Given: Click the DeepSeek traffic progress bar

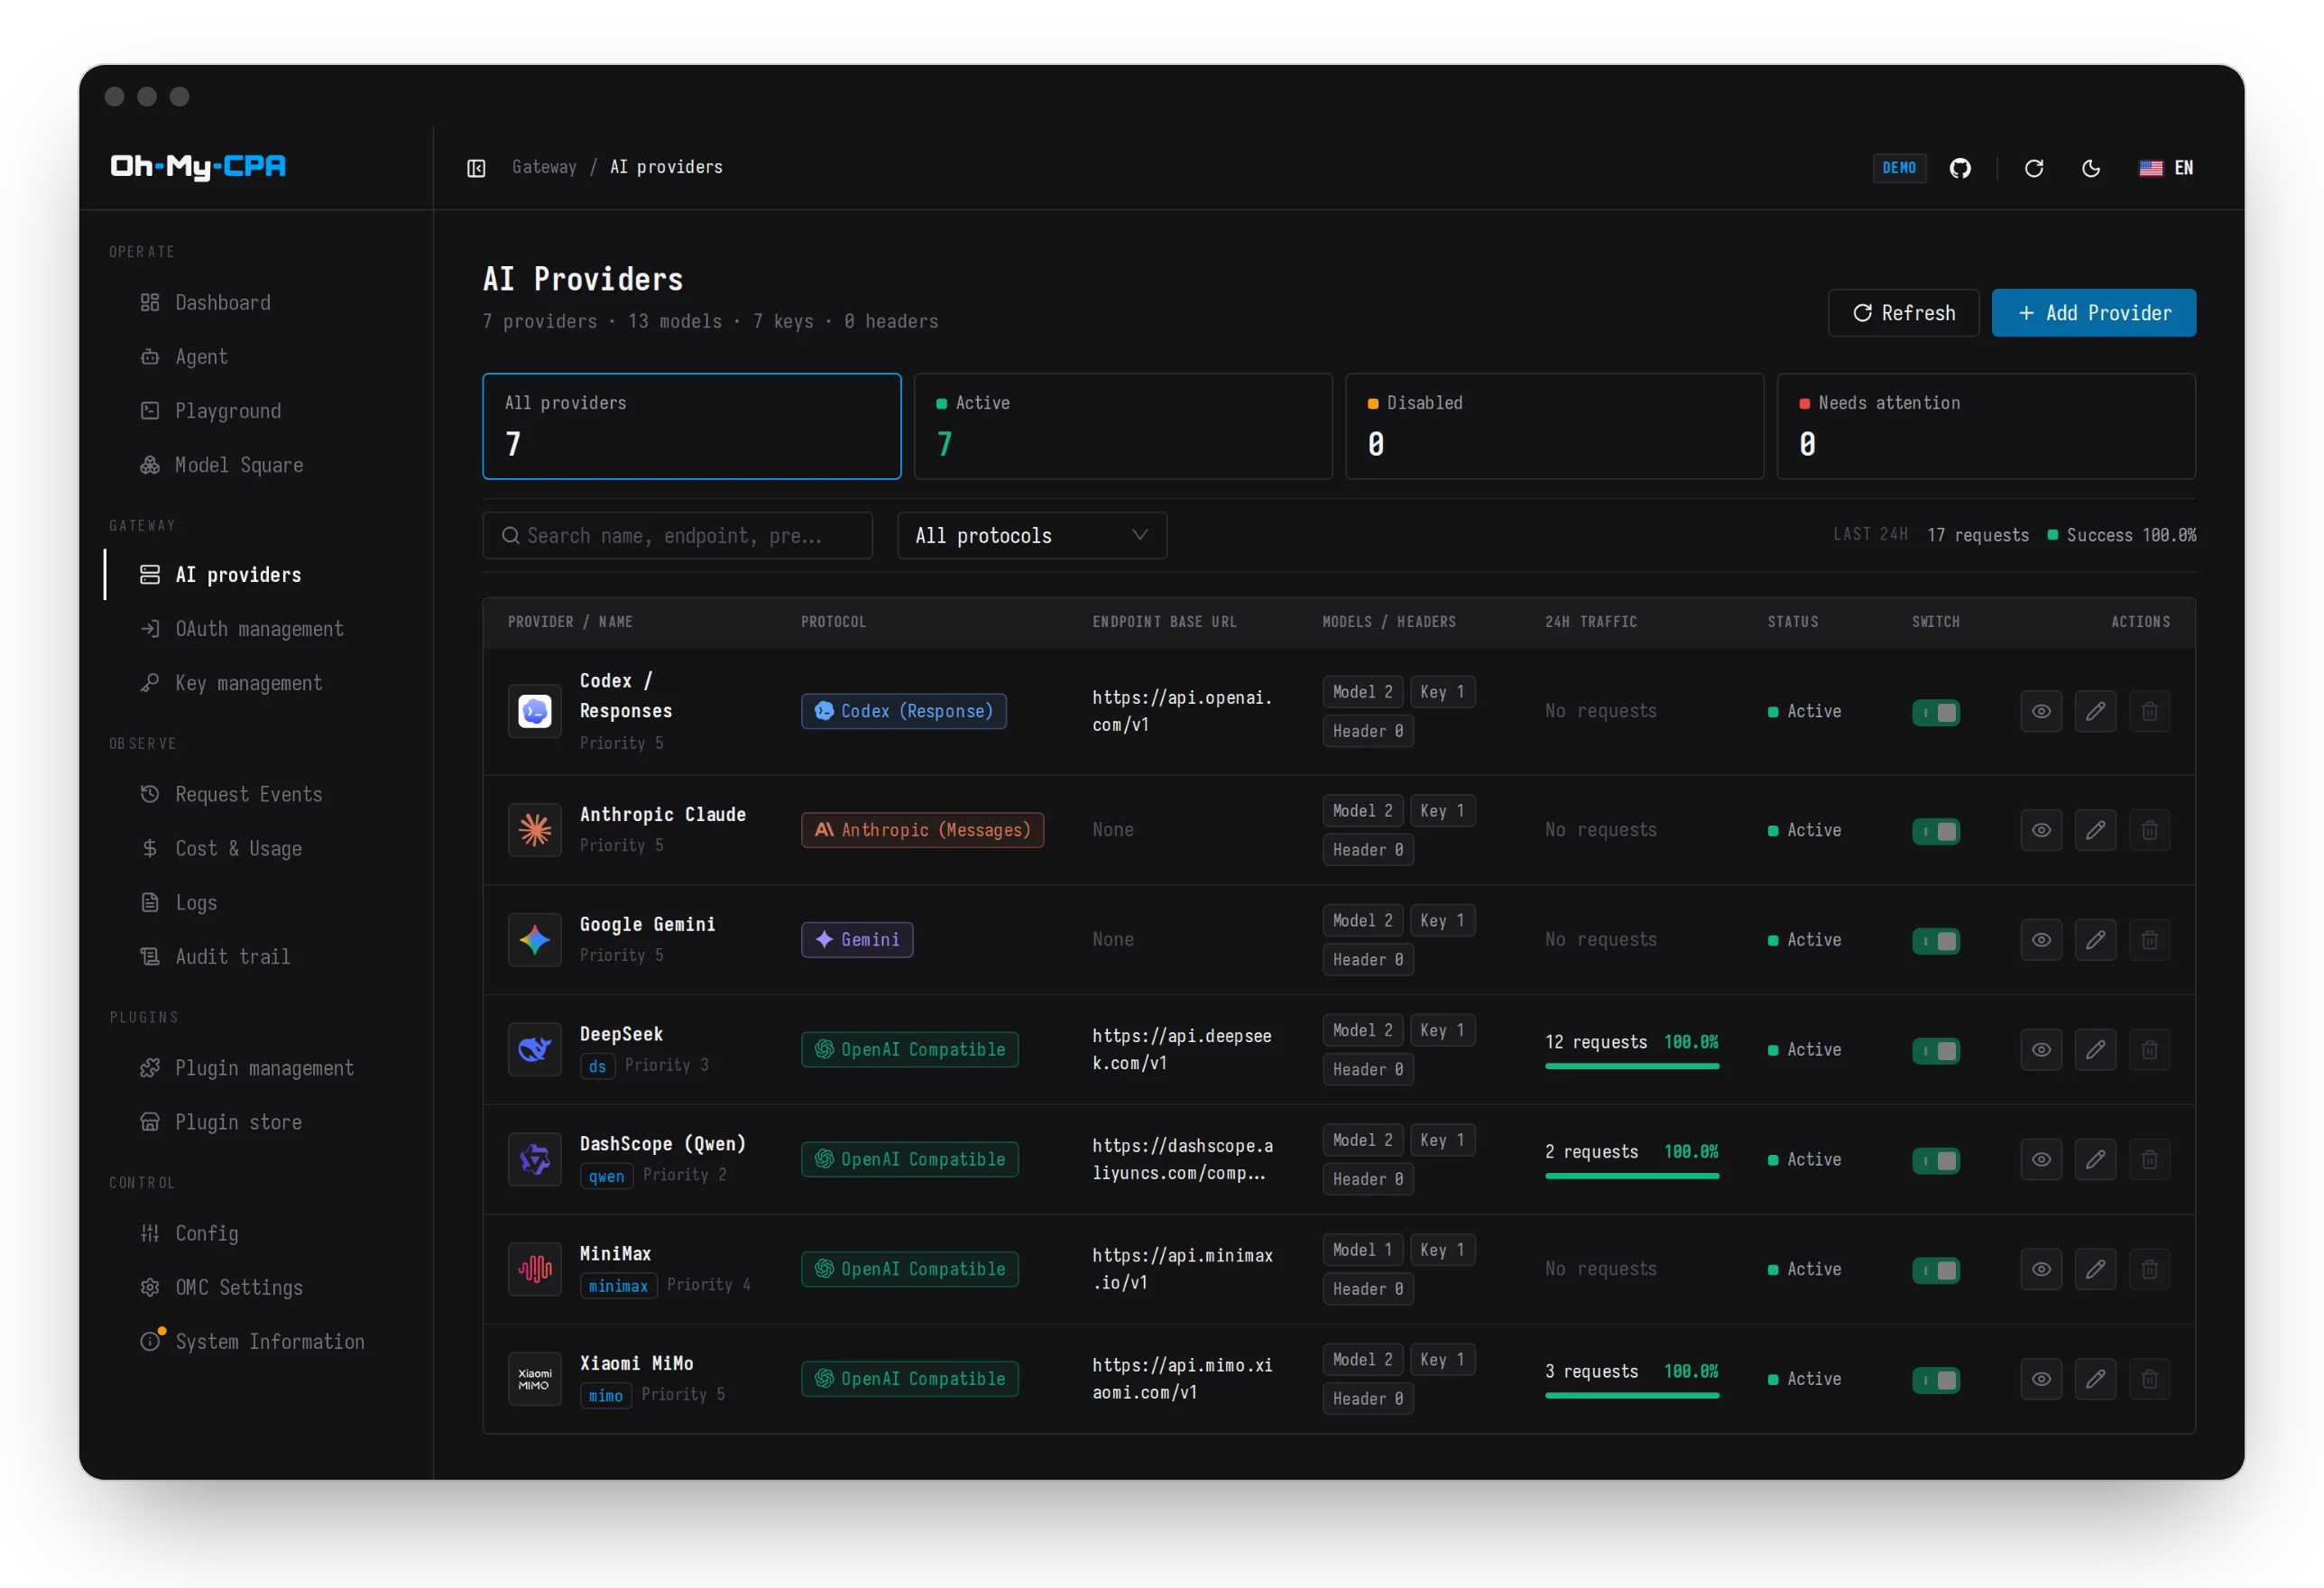Looking at the screenshot, I should (1632, 1067).
